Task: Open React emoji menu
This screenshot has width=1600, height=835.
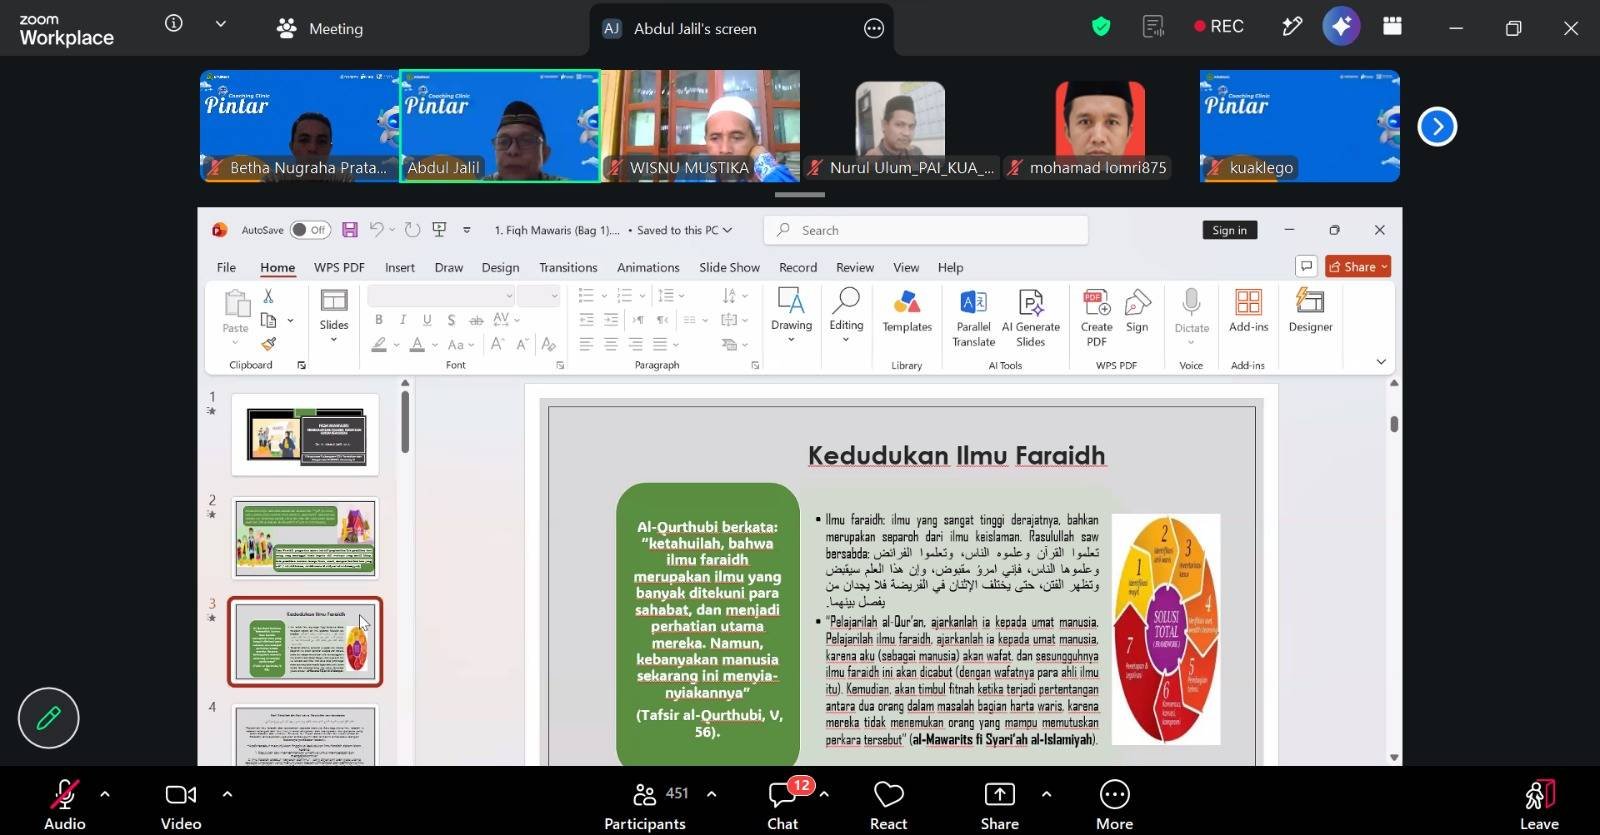Action: [x=888, y=805]
